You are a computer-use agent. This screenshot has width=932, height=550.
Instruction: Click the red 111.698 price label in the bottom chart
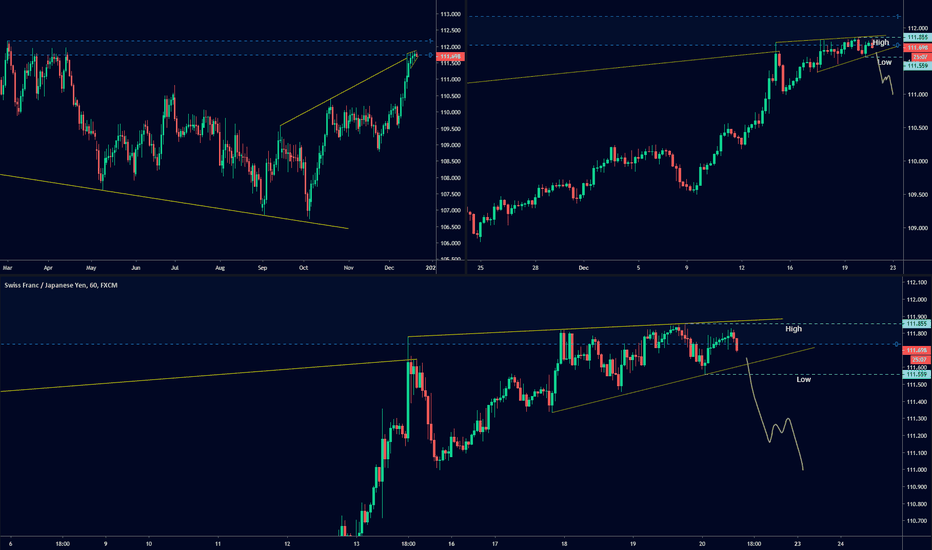click(917, 351)
